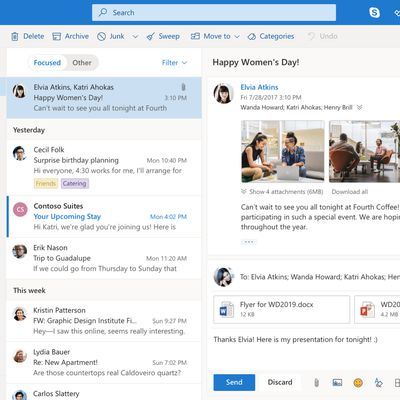Open the meeting room photo thumbnail

coord(364,151)
